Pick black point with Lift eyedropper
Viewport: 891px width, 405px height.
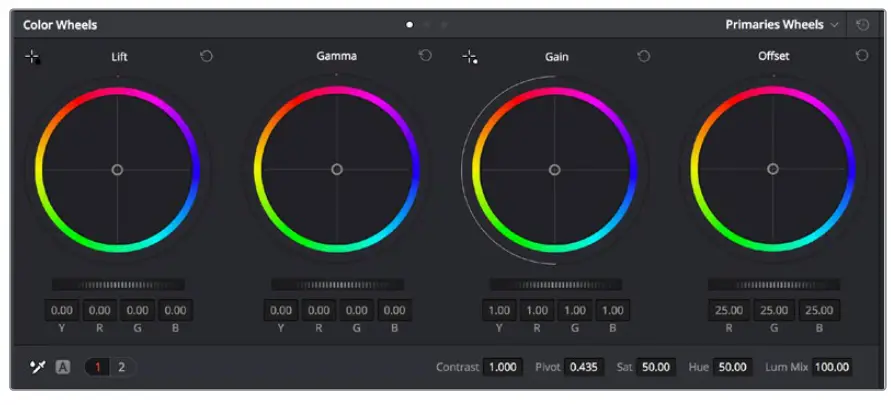[32, 57]
